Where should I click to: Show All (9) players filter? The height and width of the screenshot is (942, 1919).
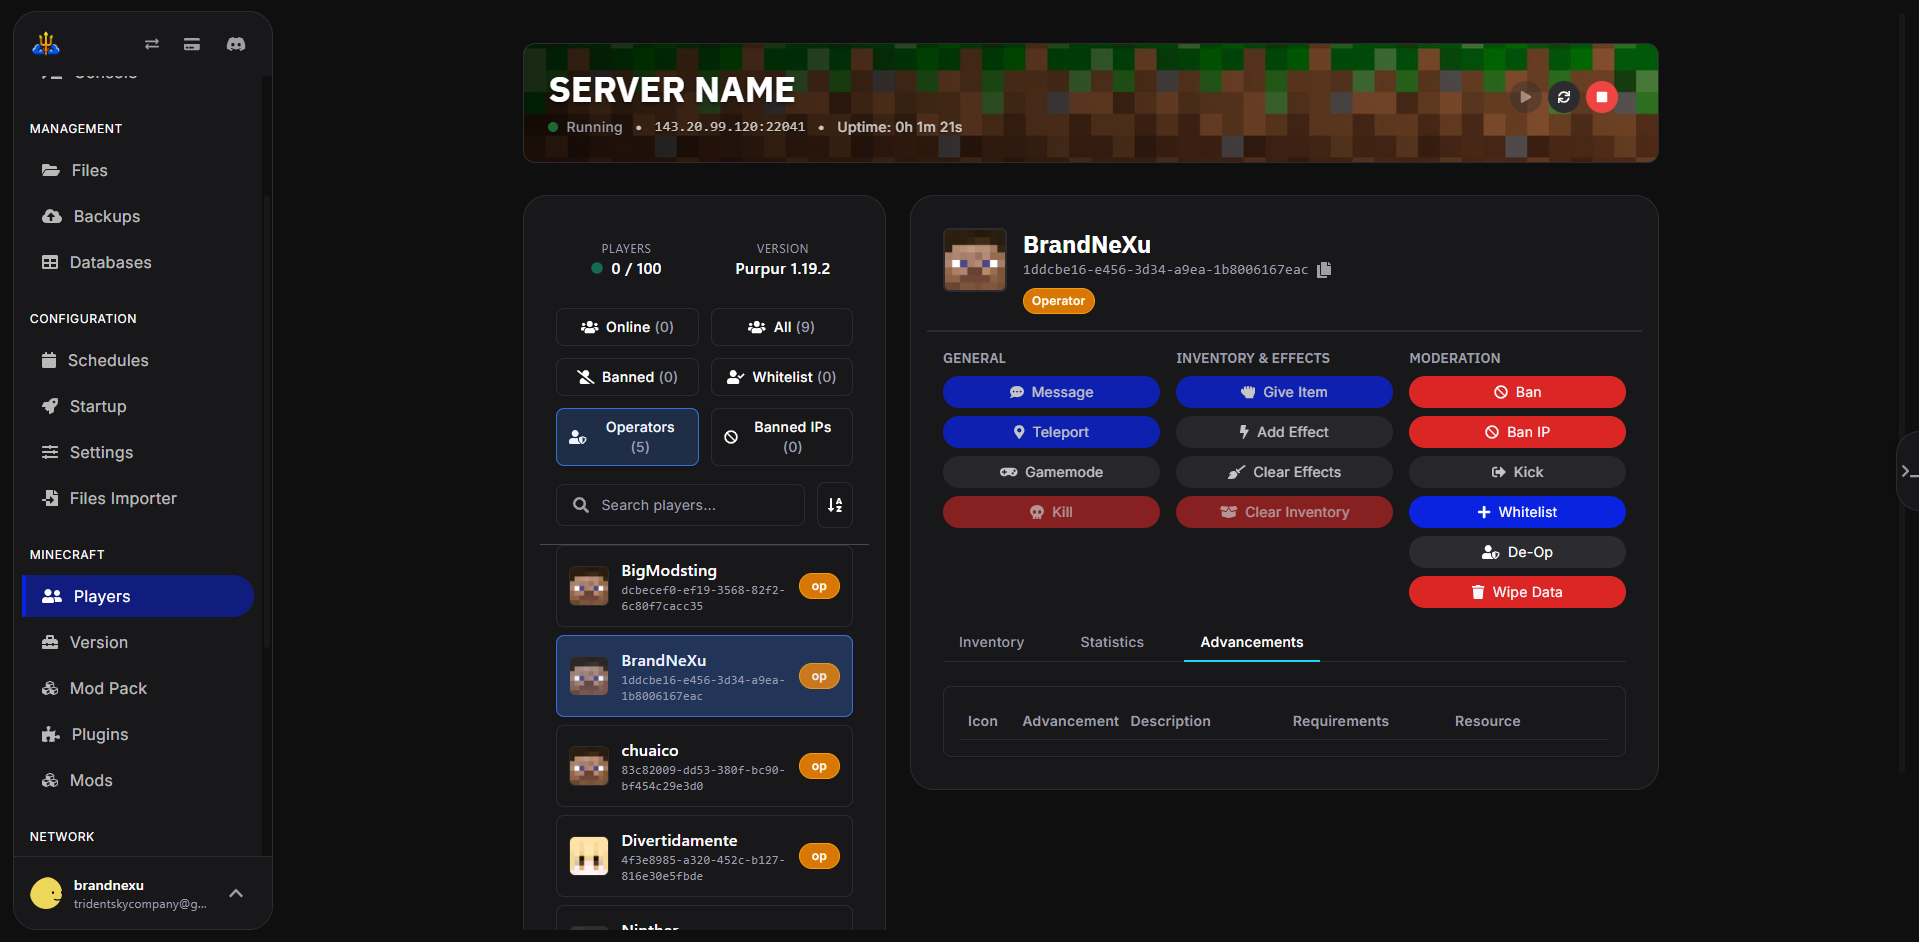pyautogui.click(x=781, y=327)
